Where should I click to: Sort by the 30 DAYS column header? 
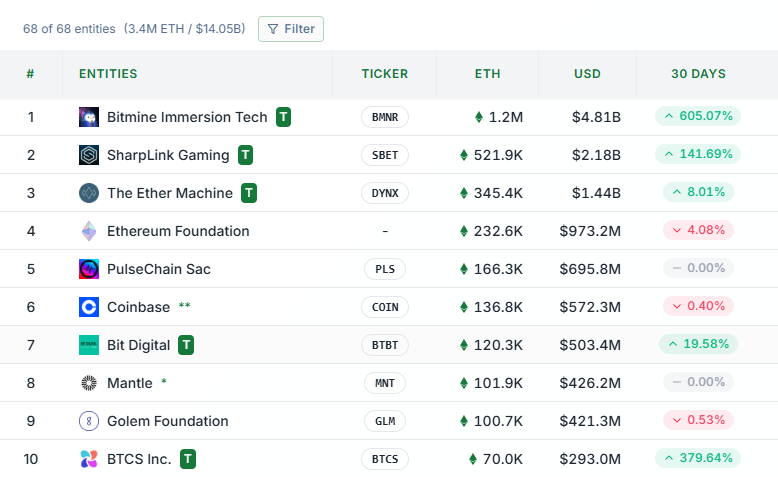point(698,74)
